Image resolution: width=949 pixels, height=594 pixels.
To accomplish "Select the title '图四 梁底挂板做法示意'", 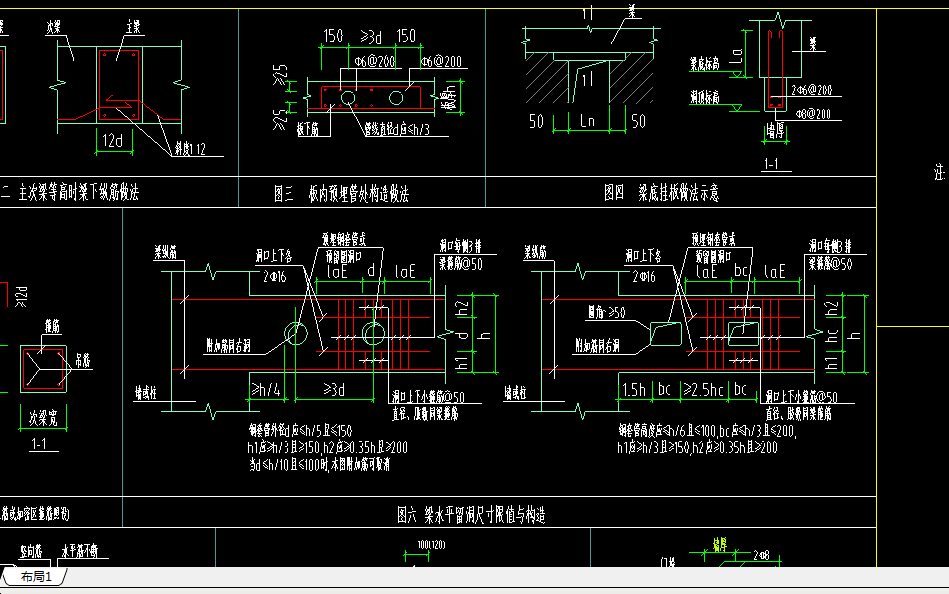I will pyautogui.click(x=662, y=193).
